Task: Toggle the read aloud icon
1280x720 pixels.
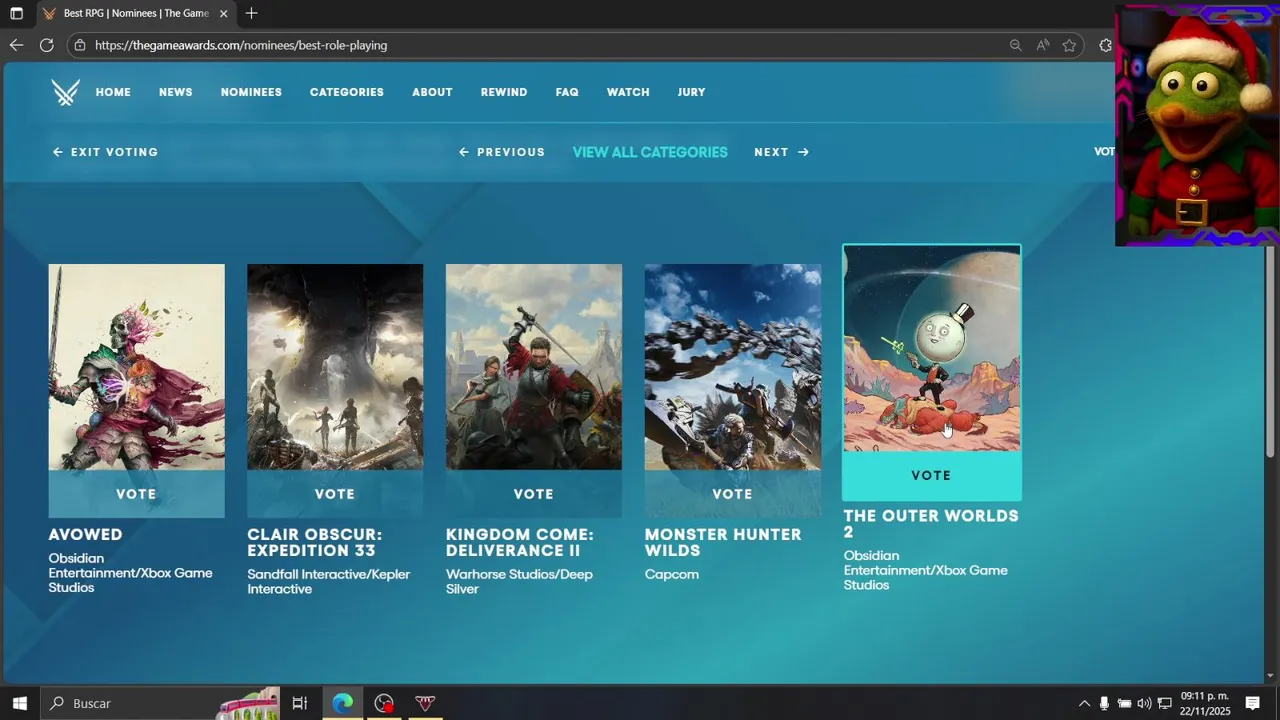Action: pos(1043,45)
